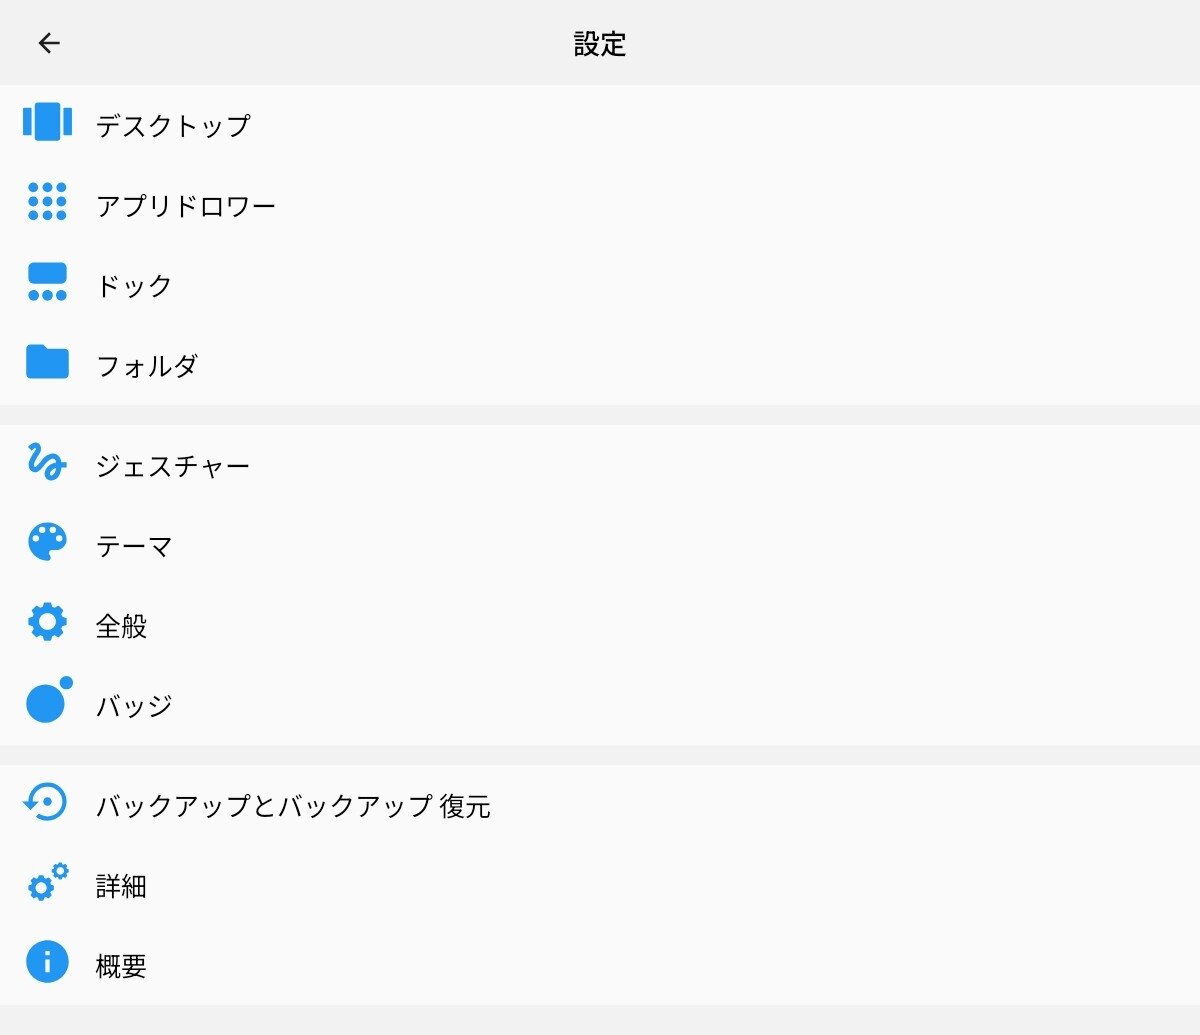The height and width of the screenshot is (1035, 1200).
Task: Click the blue folder icon
Action: pos(47,362)
